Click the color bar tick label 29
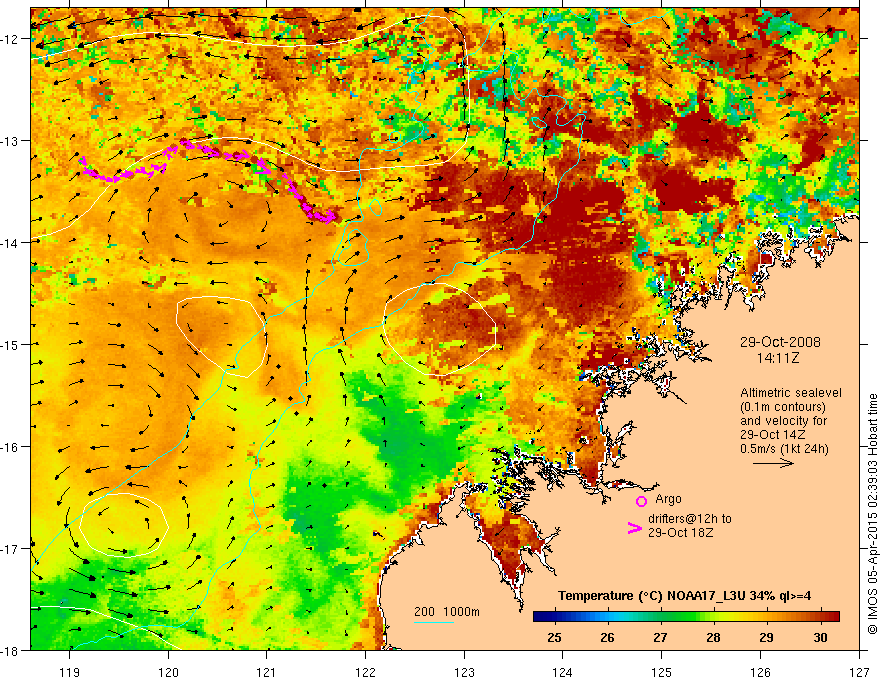The image size is (880, 680). 766,637
